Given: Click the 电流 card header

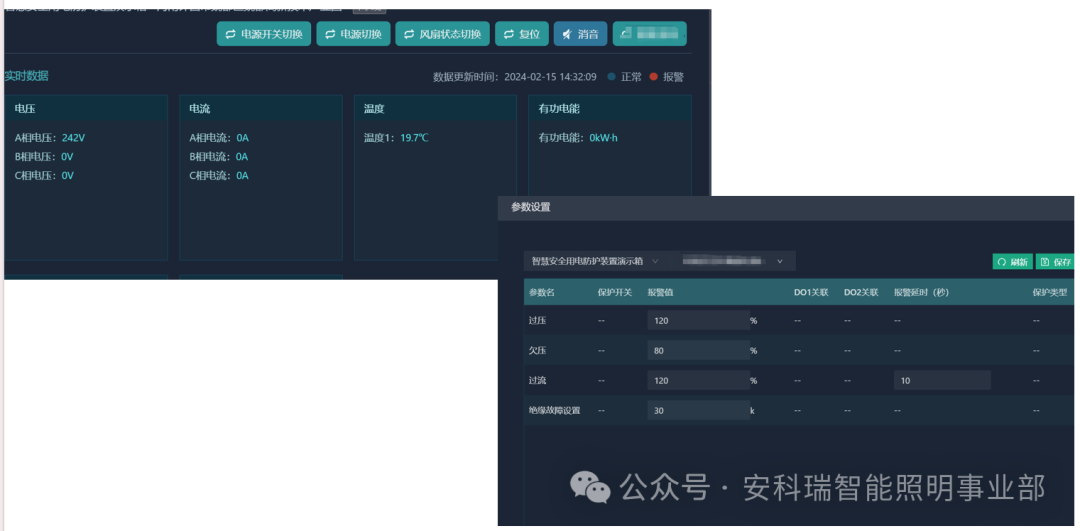Looking at the screenshot, I should pos(261,108).
